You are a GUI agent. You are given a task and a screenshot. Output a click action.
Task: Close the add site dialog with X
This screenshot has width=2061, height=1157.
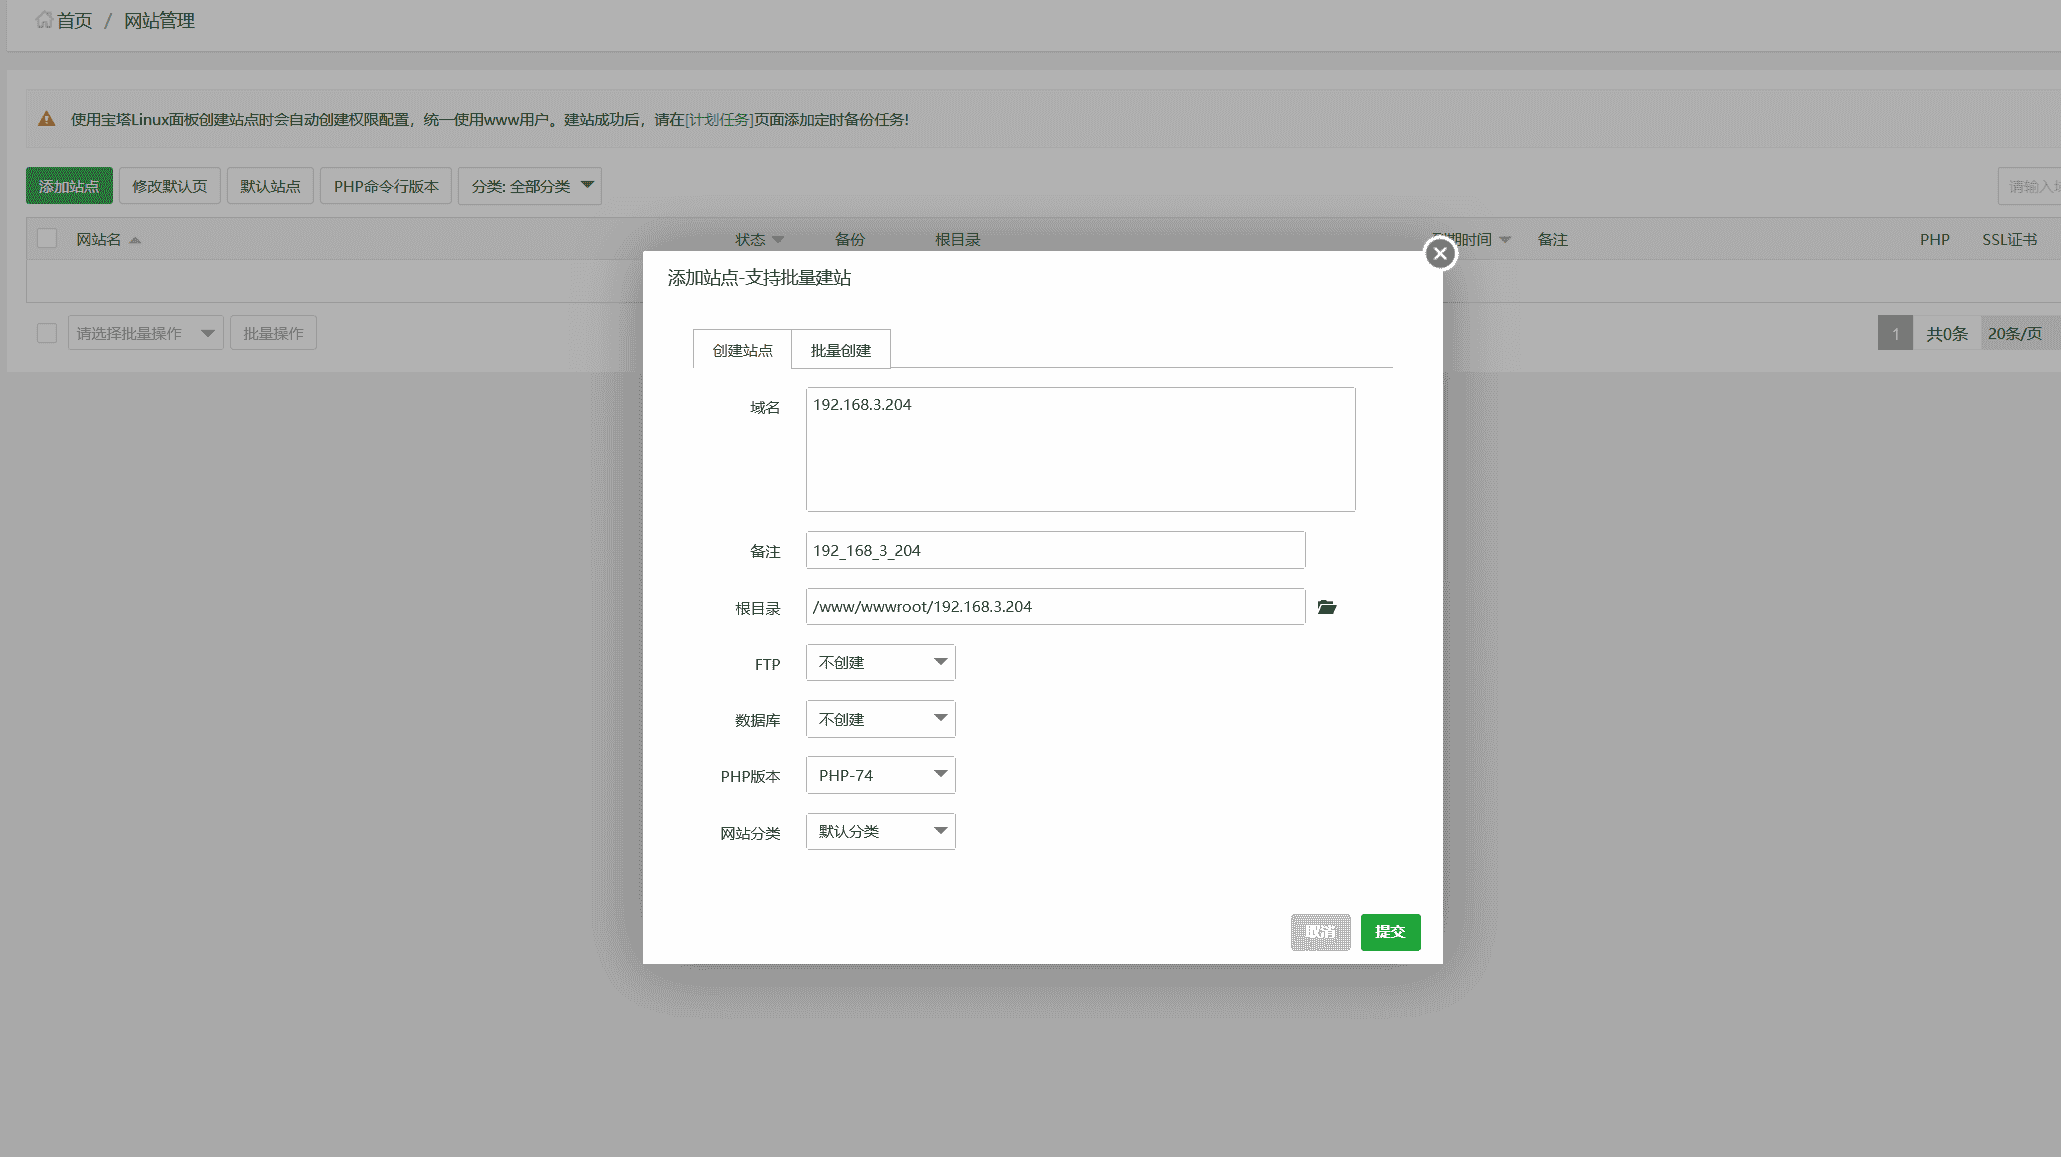[1440, 253]
